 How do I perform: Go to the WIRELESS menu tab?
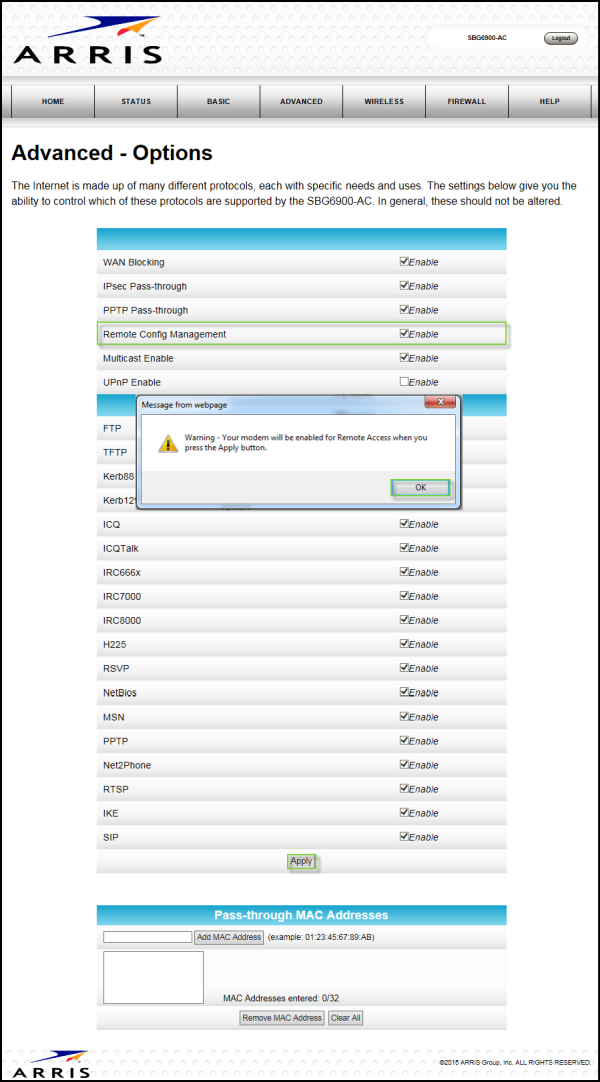(x=384, y=101)
